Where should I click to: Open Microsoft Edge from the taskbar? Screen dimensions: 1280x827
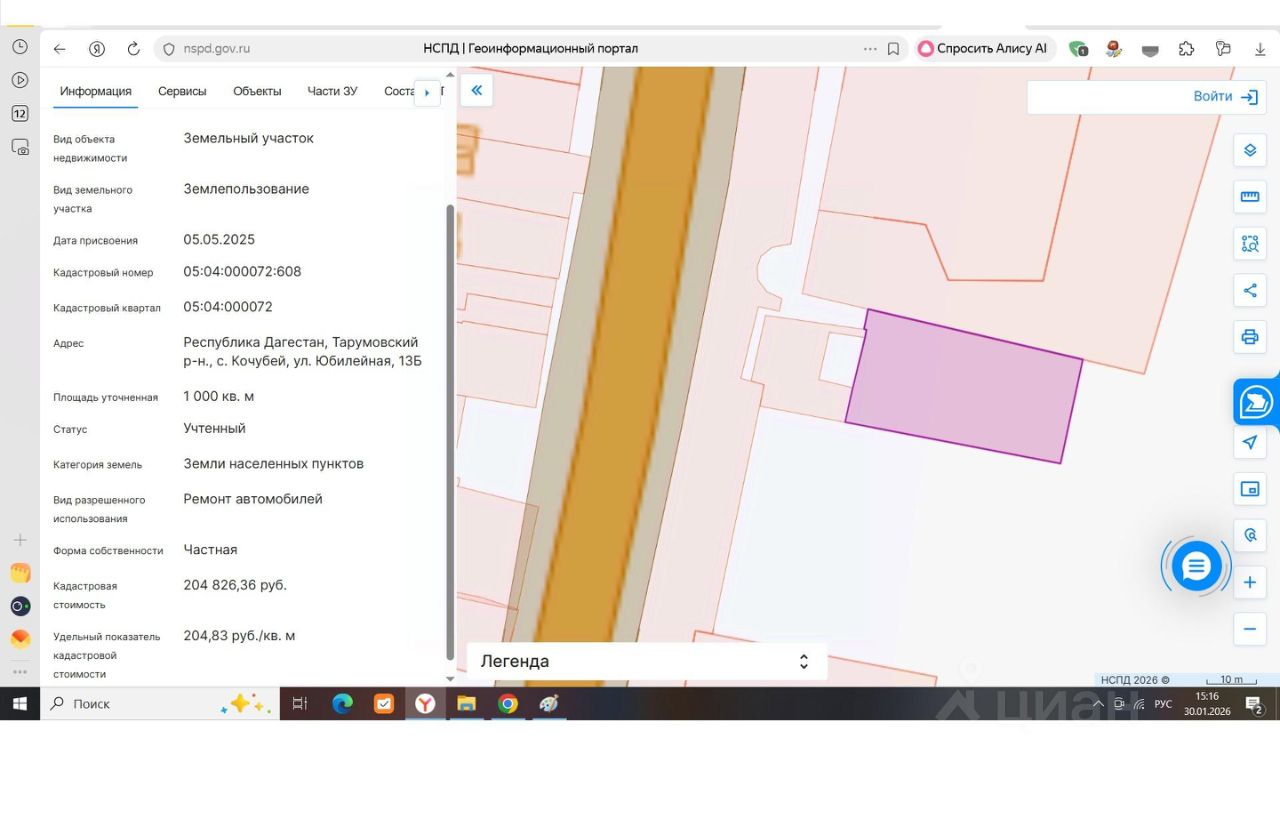(342, 704)
